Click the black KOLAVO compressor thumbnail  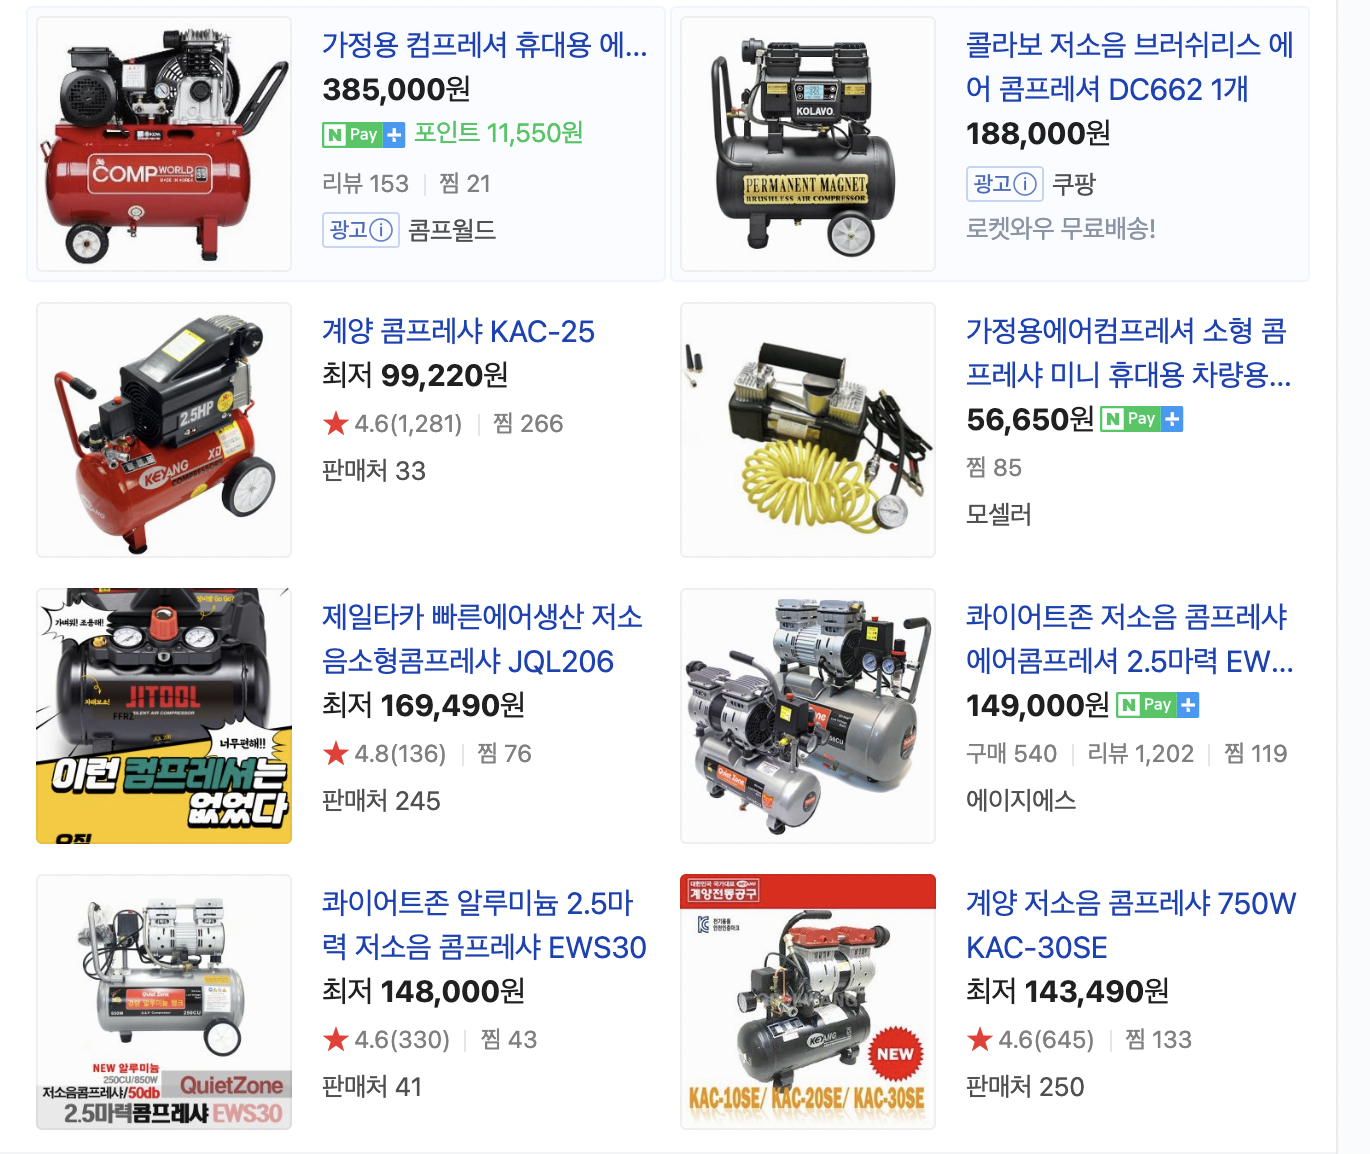click(808, 144)
